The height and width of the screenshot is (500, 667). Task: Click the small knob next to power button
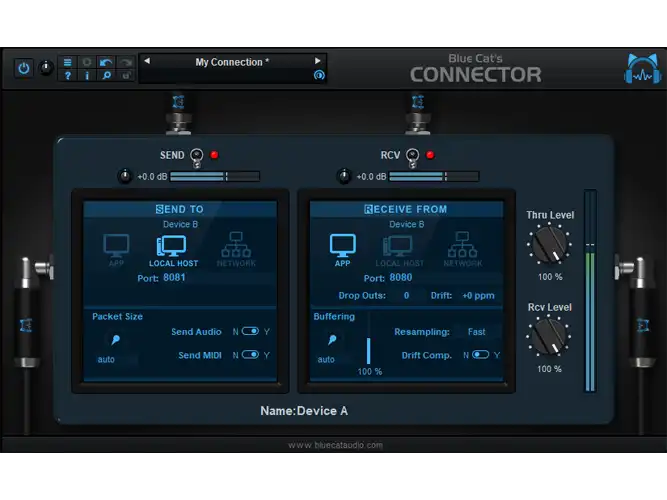(46, 68)
